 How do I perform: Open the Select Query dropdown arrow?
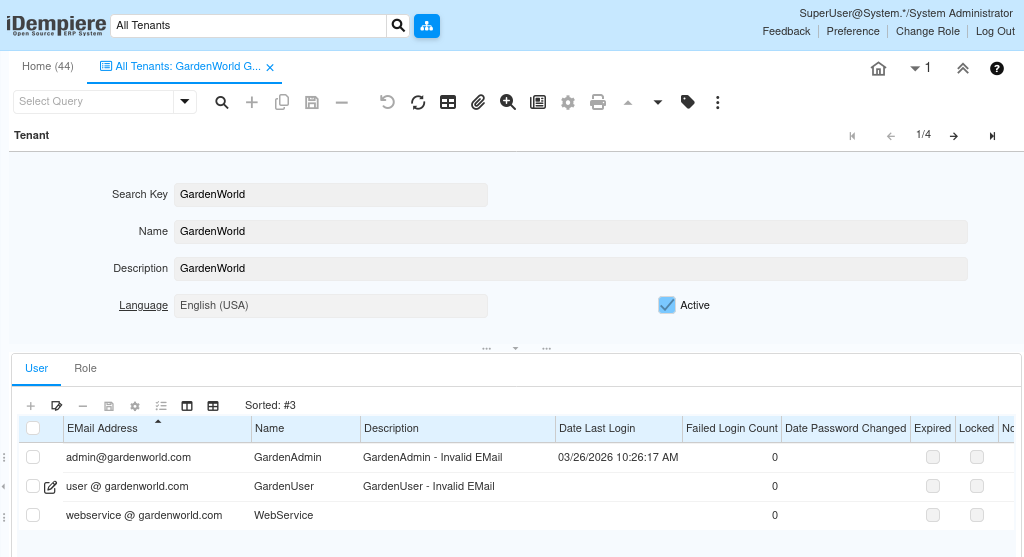(x=185, y=102)
